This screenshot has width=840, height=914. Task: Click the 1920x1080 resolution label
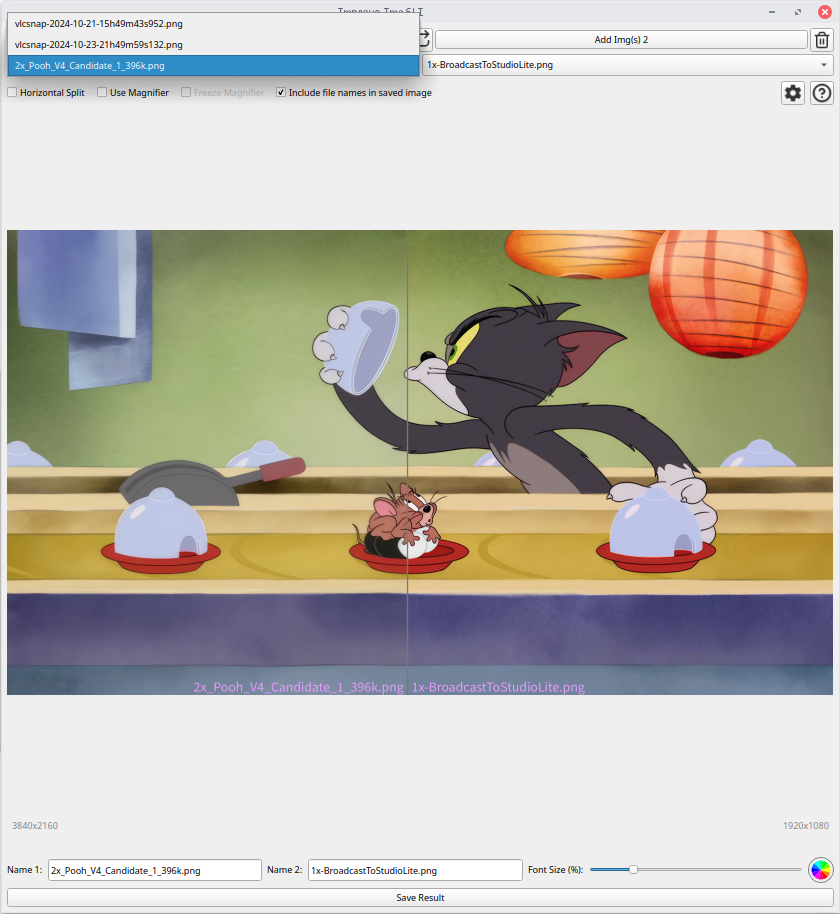[x=806, y=825]
